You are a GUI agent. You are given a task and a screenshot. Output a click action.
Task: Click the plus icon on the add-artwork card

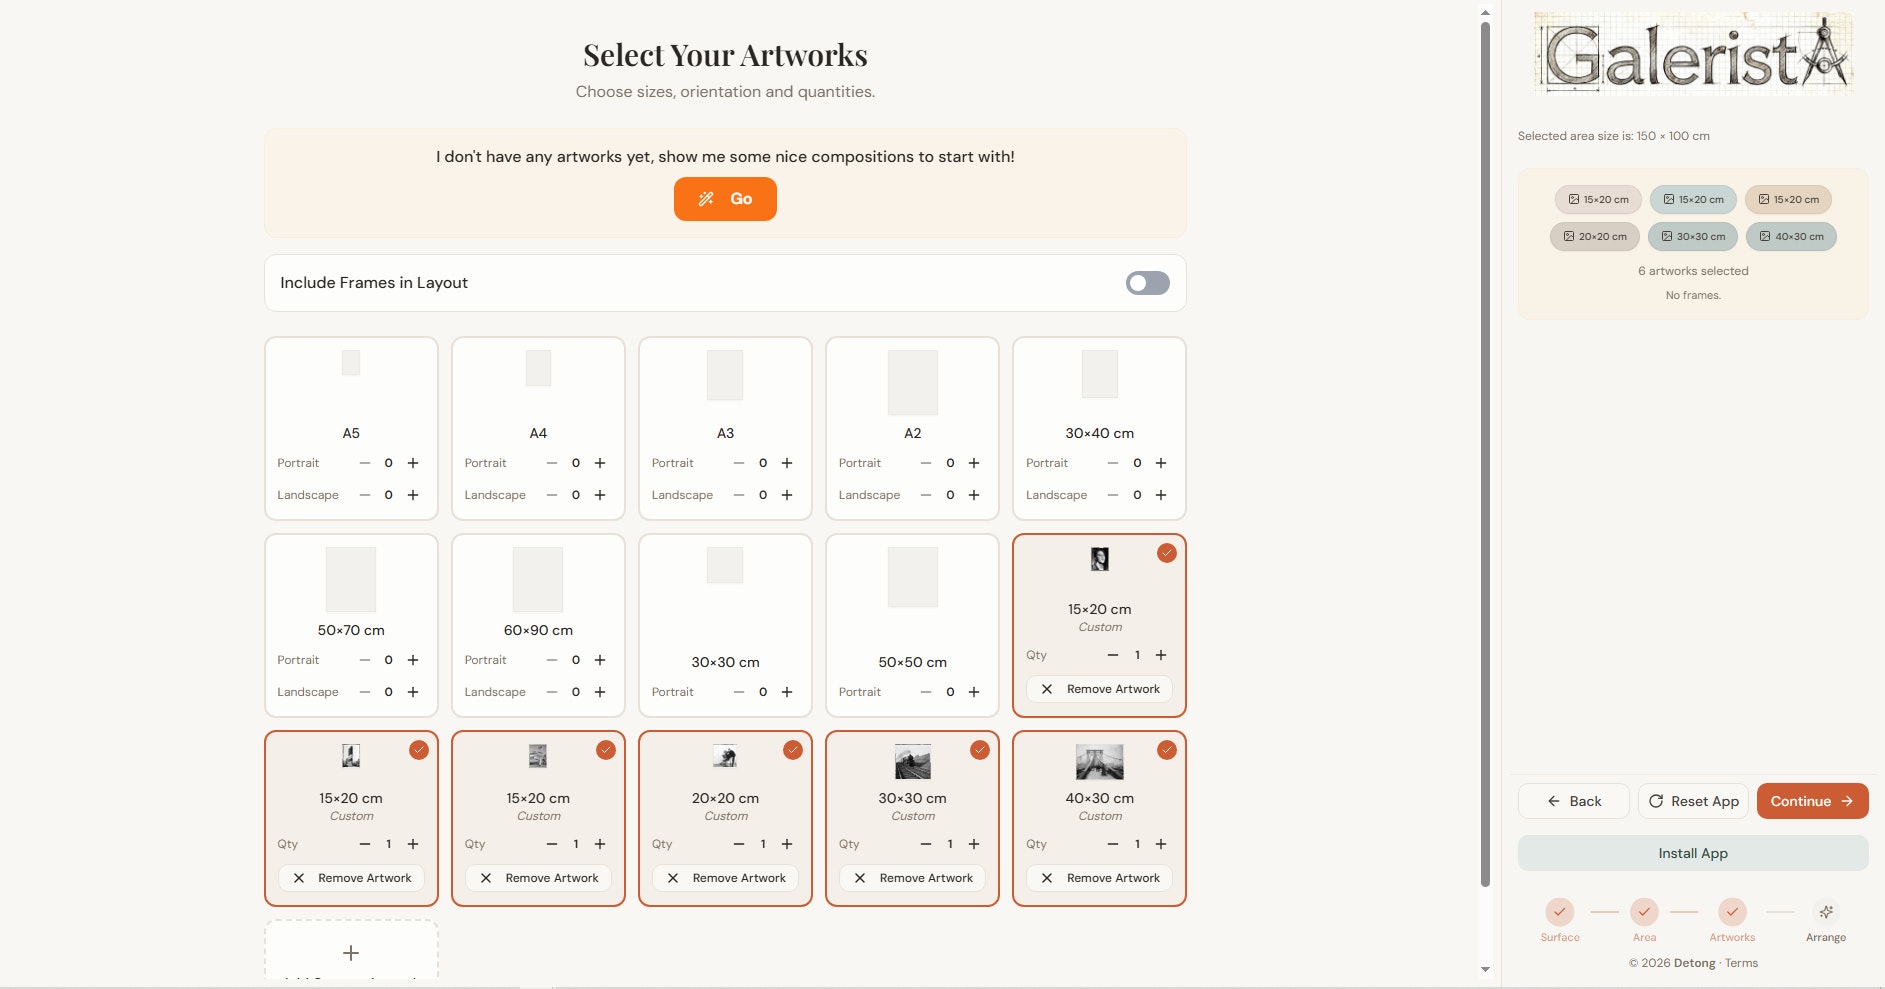click(351, 952)
